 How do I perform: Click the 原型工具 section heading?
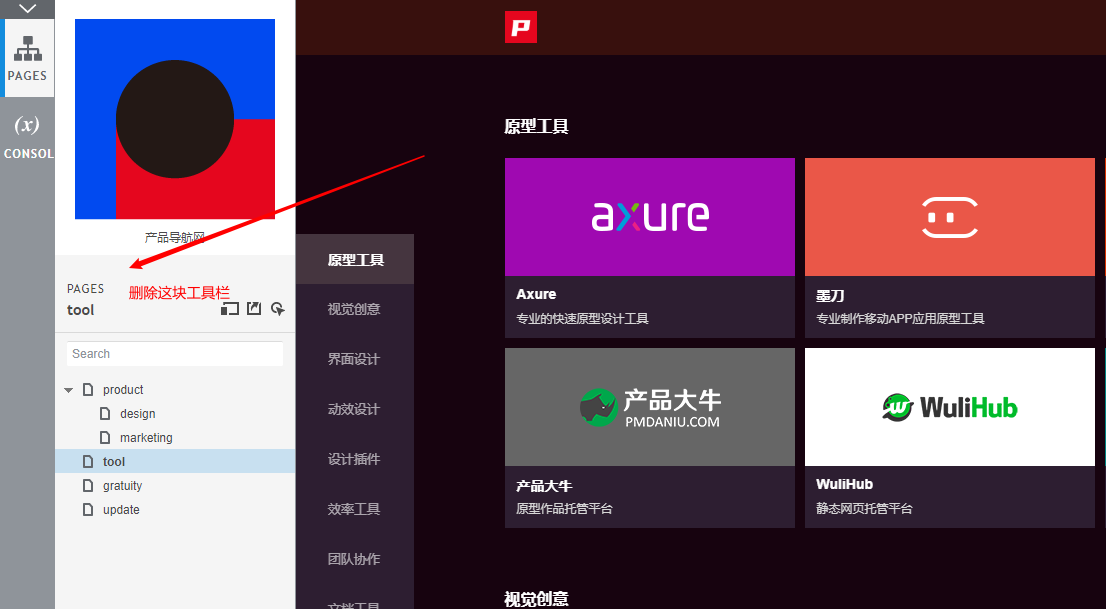536,127
